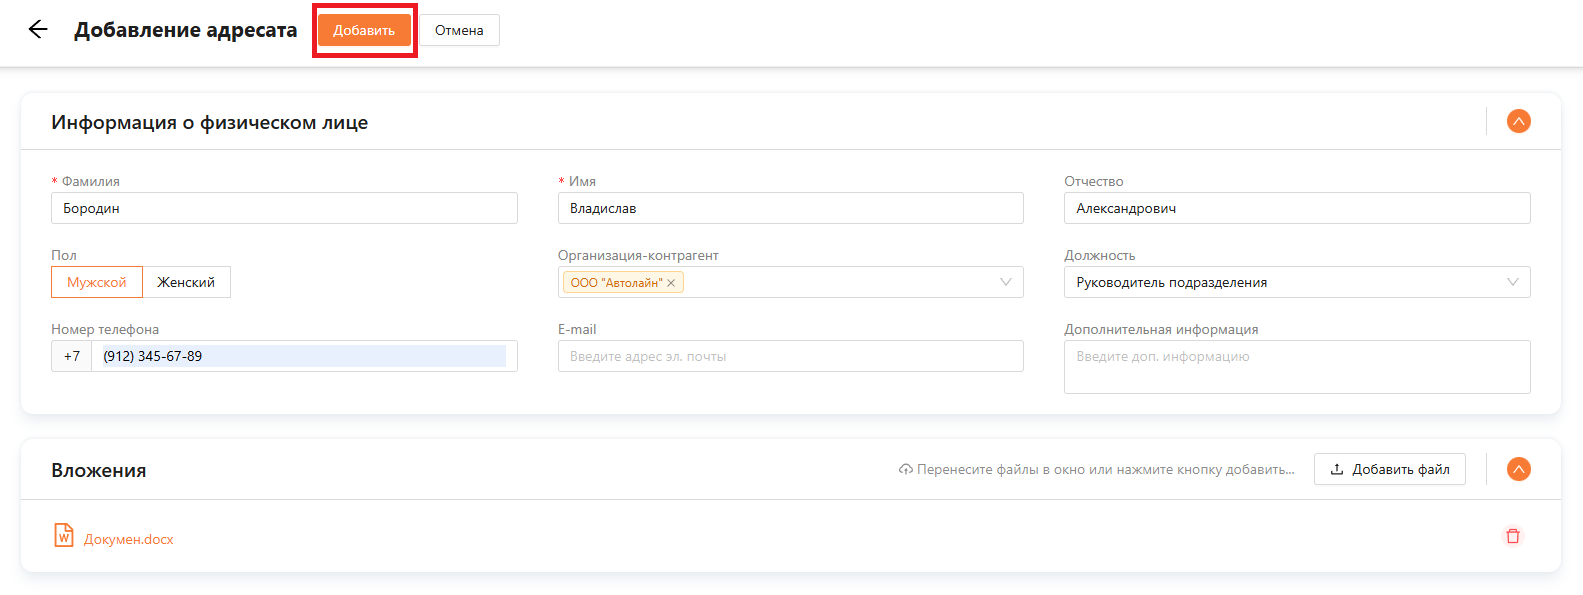Open the Докумен.docx attachment link
Viewport: 1583px width, 595px height.
click(x=129, y=539)
